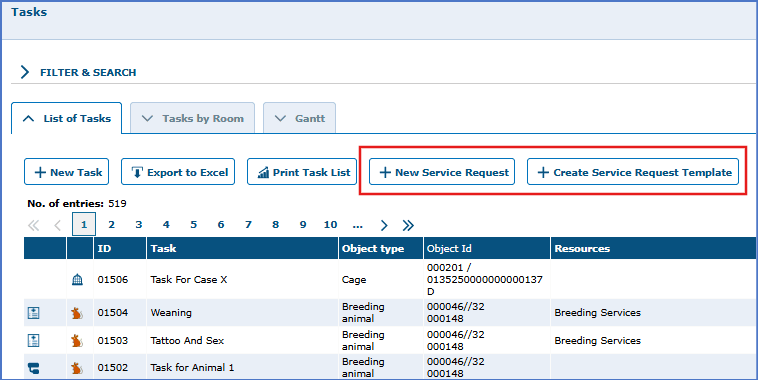The height and width of the screenshot is (380, 758).
Task: Open the service request icon for Weaning row
Action: tap(33, 313)
